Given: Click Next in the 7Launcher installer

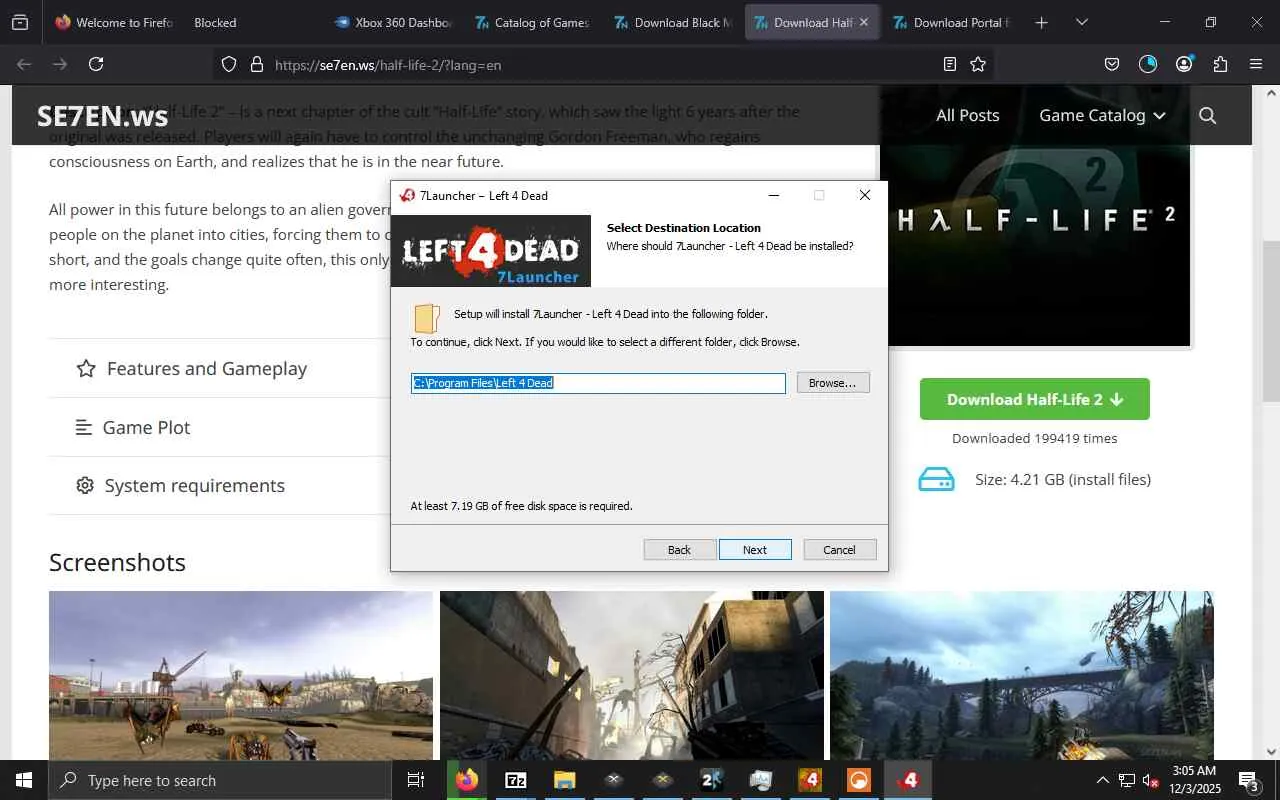Looking at the screenshot, I should click(755, 550).
